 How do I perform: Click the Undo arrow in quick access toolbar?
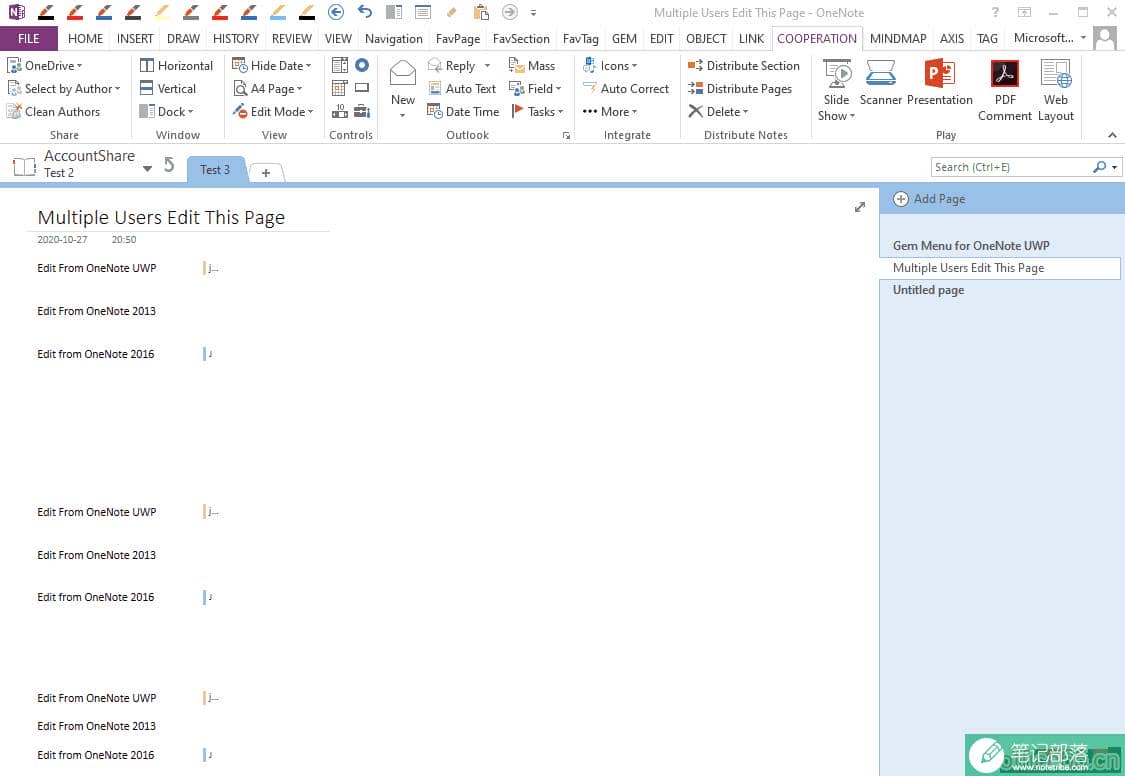(x=364, y=12)
